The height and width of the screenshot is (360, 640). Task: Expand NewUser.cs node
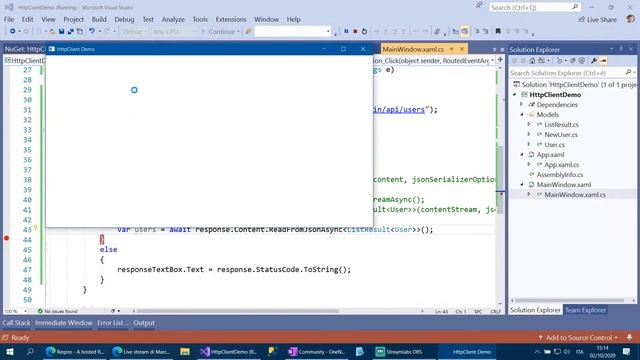[529, 134]
